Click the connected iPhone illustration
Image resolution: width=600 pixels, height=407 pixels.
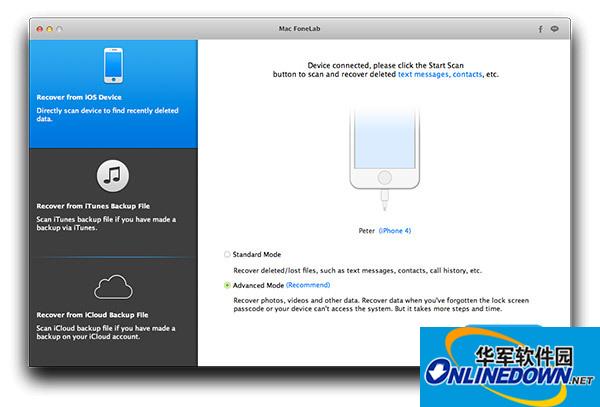(385, 159)
